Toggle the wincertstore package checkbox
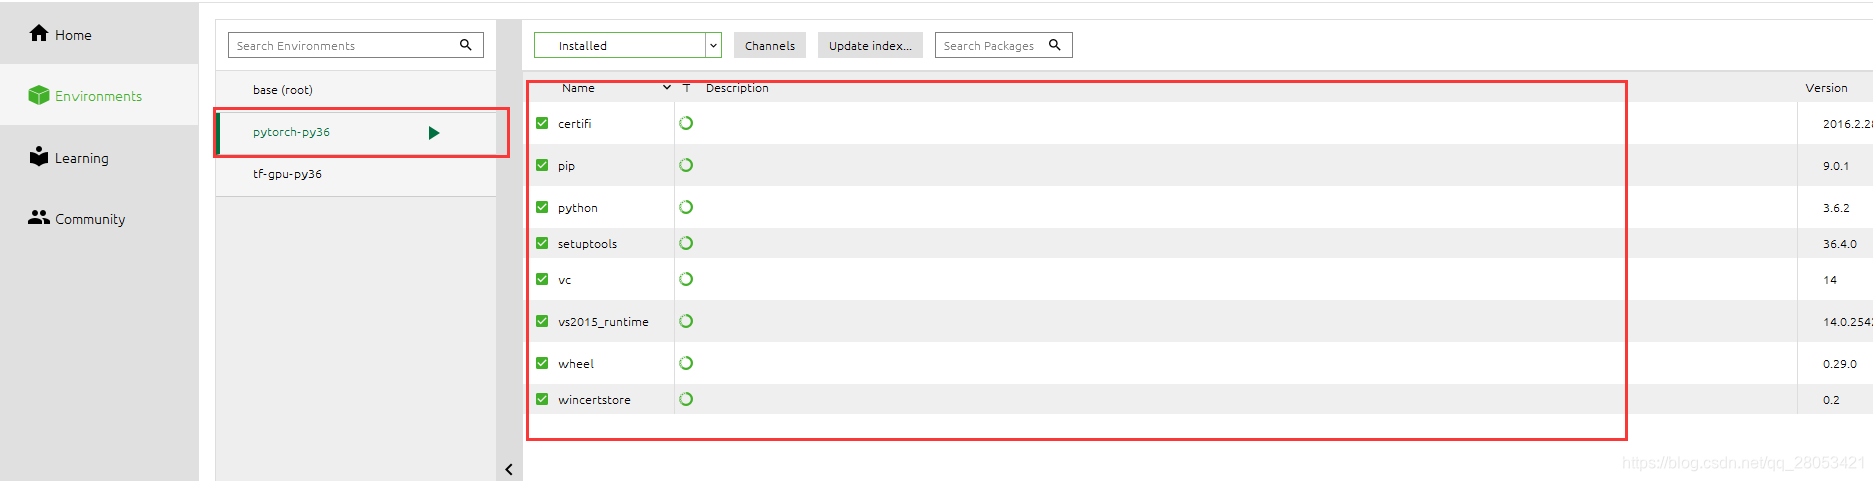Viewport: 1873px width, 481px height. [x=542, y=399]
